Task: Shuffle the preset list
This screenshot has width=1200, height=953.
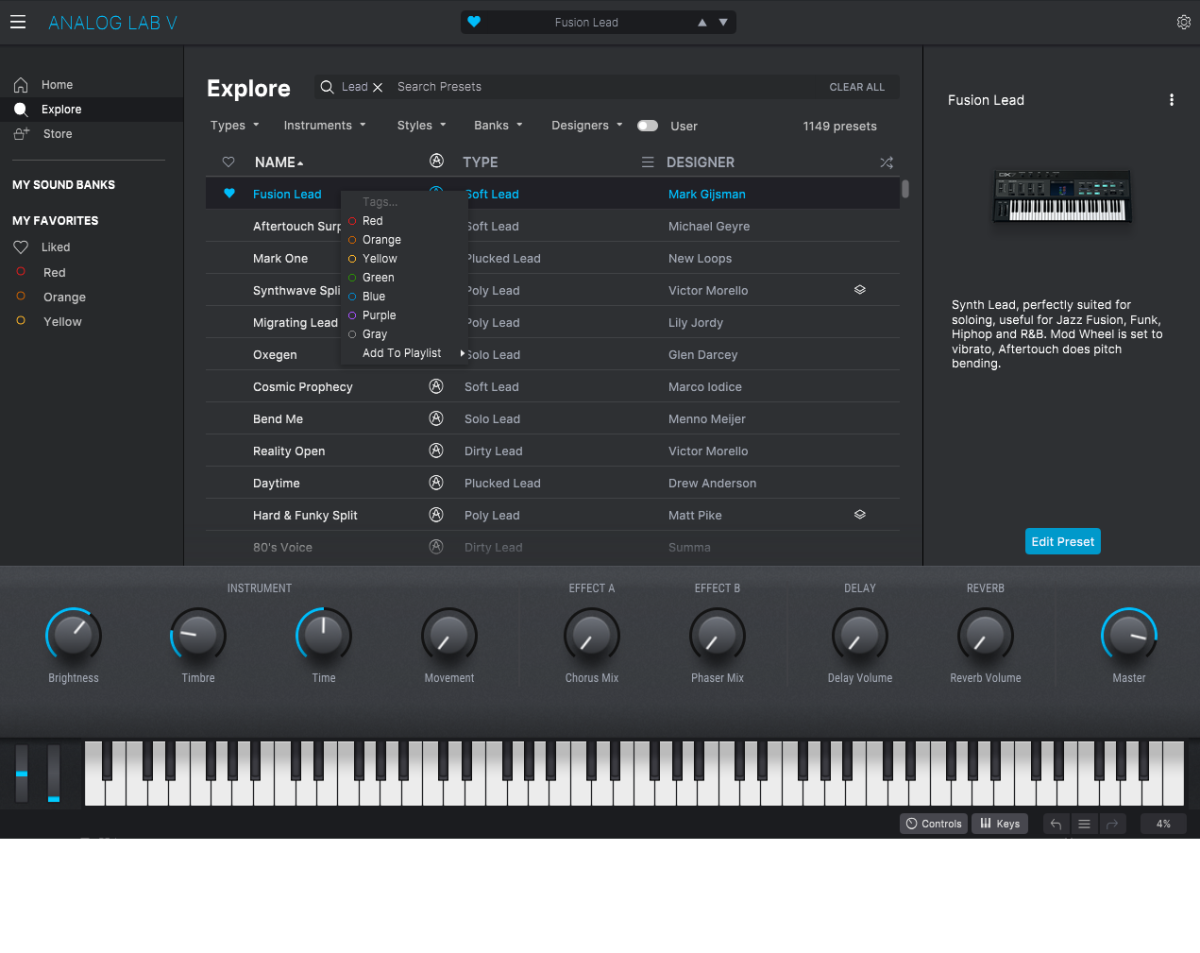Action: click(x=886, y=162)
